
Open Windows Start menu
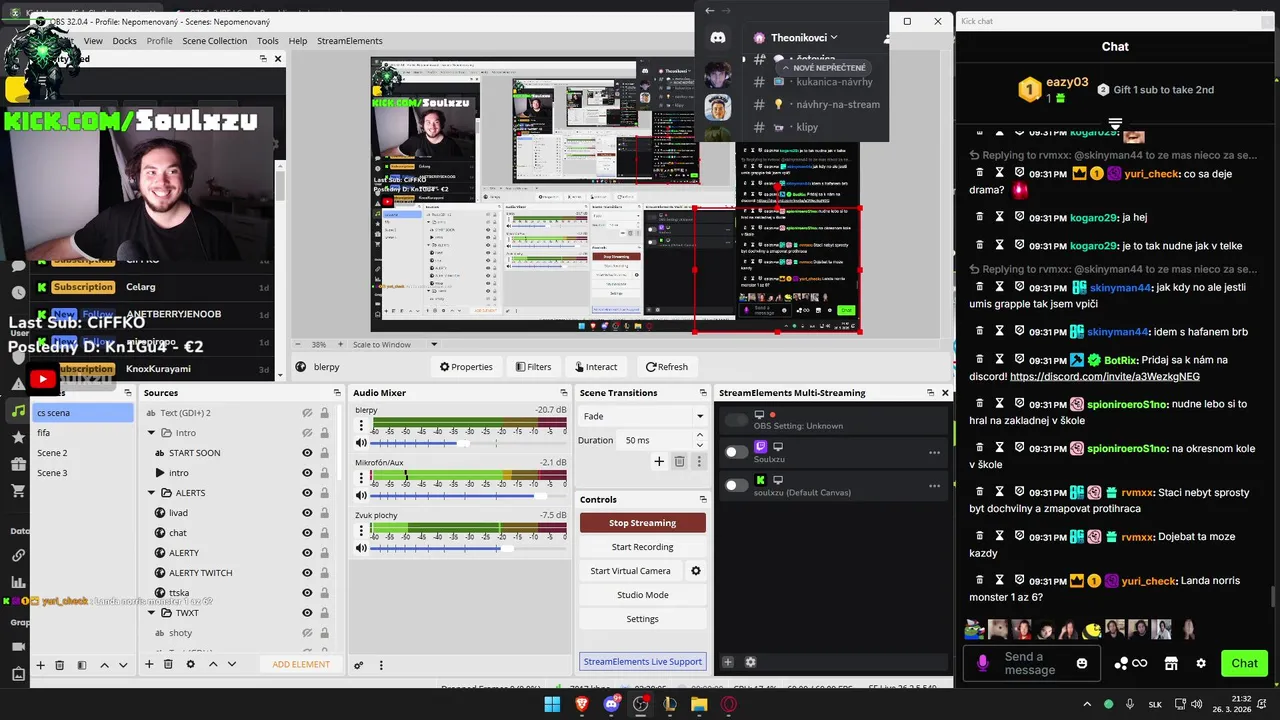552,704
